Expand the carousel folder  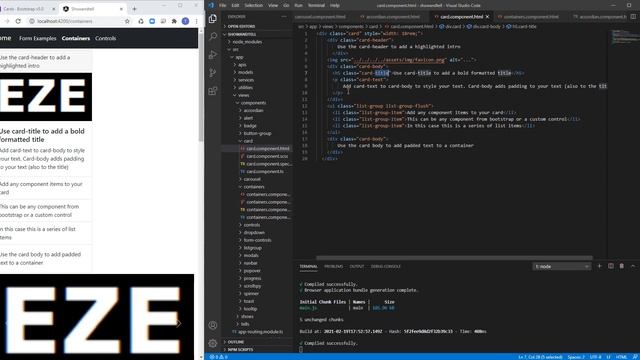[x=252, y=179]
